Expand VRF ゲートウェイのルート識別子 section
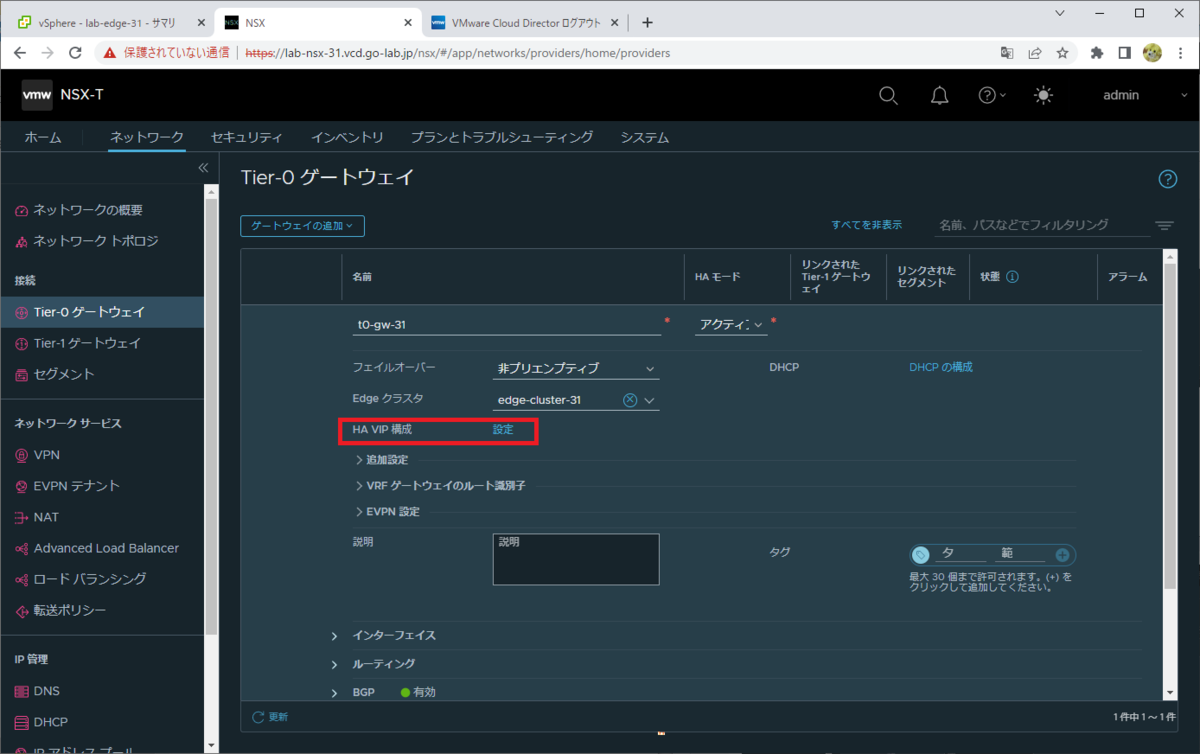Screen dimensions: 1200x754 (x=440, y=485)
